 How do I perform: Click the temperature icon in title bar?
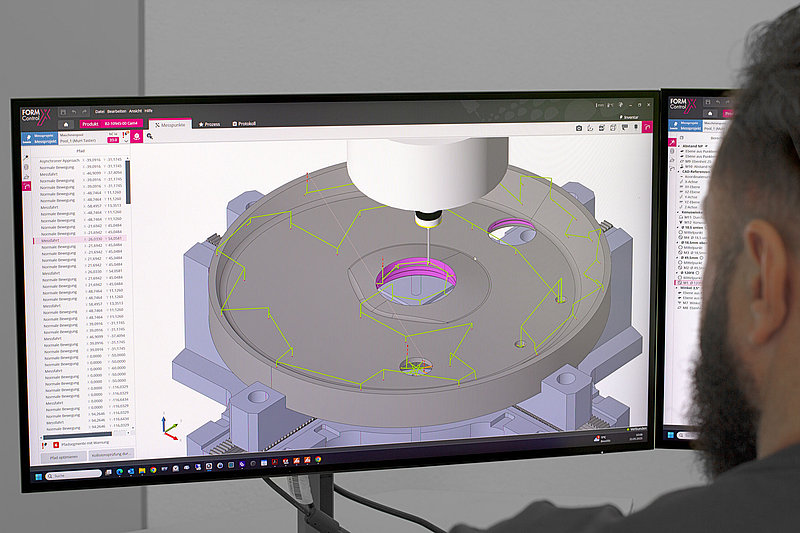click(x=610, y=105)
